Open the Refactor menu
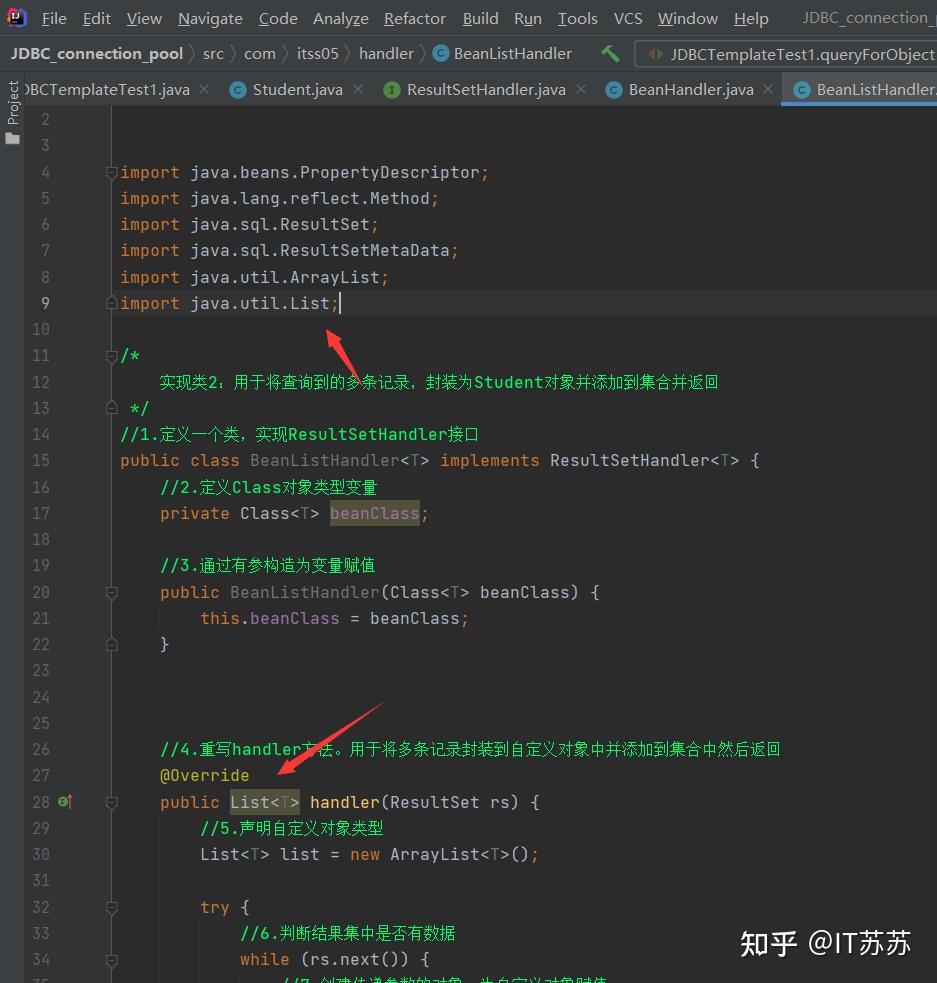The image size is (937, 983). coord(414,18)
